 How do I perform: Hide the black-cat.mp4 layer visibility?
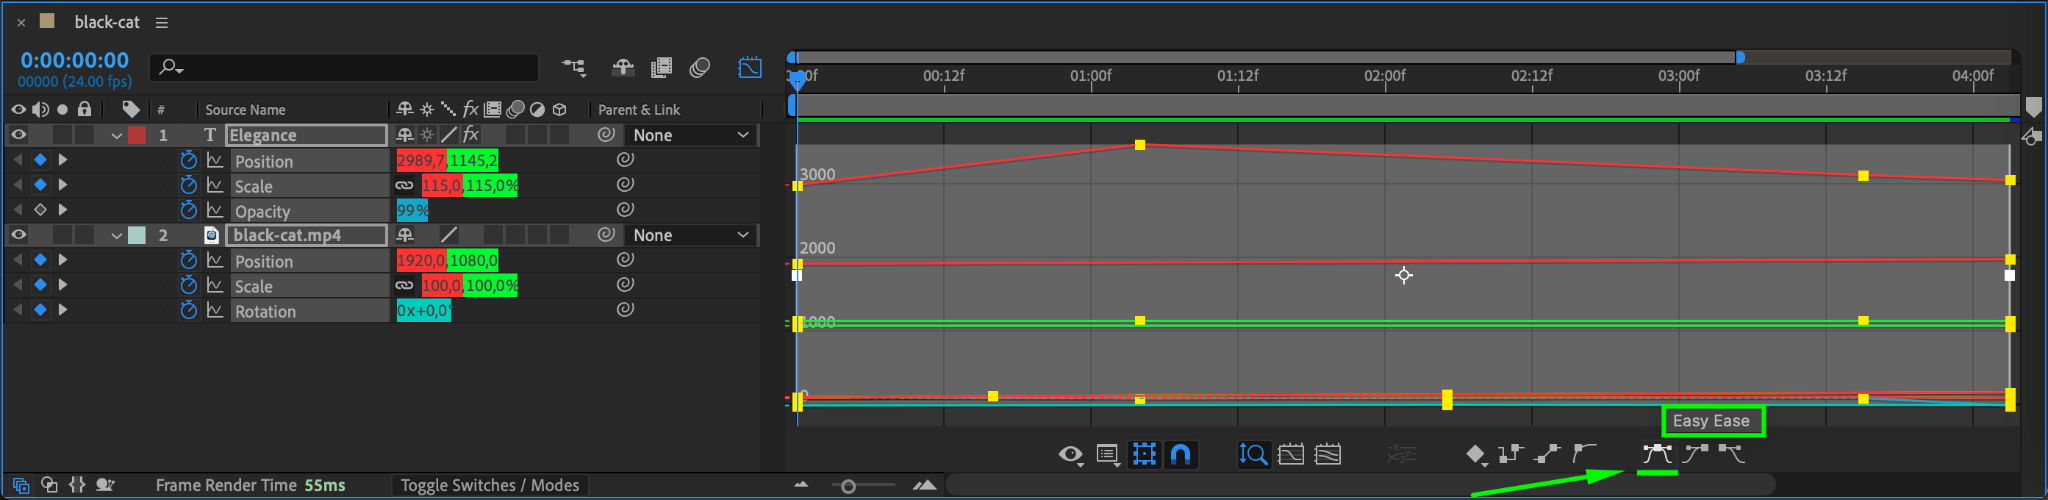click(18, 235)
